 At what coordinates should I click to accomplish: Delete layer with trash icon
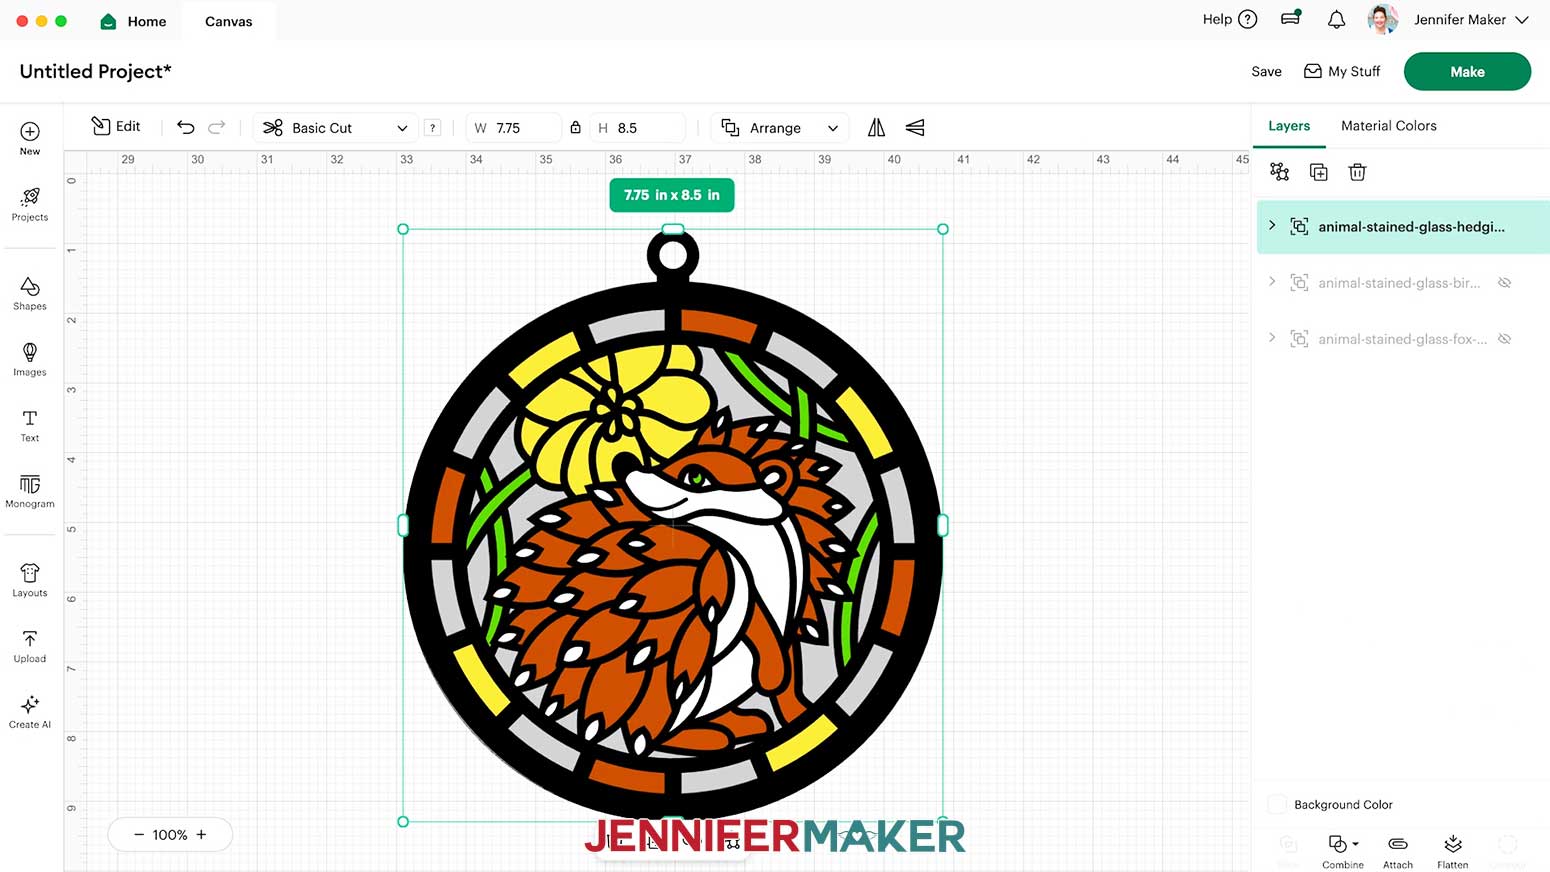pos(1357,172)
